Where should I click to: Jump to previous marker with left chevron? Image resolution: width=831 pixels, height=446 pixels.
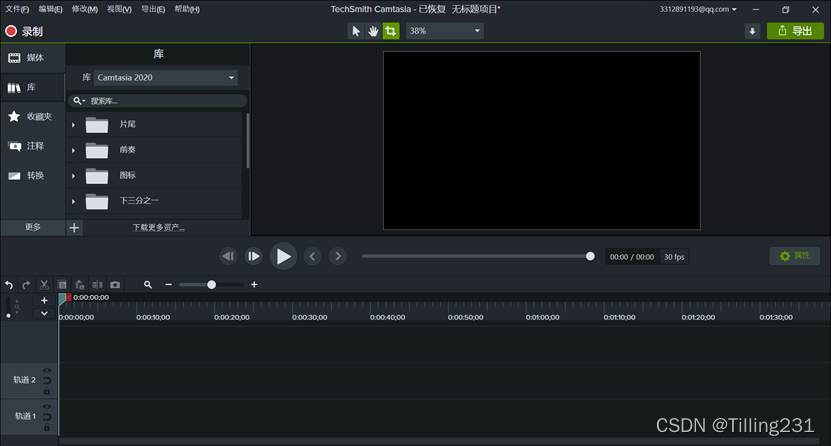point(312,256)
